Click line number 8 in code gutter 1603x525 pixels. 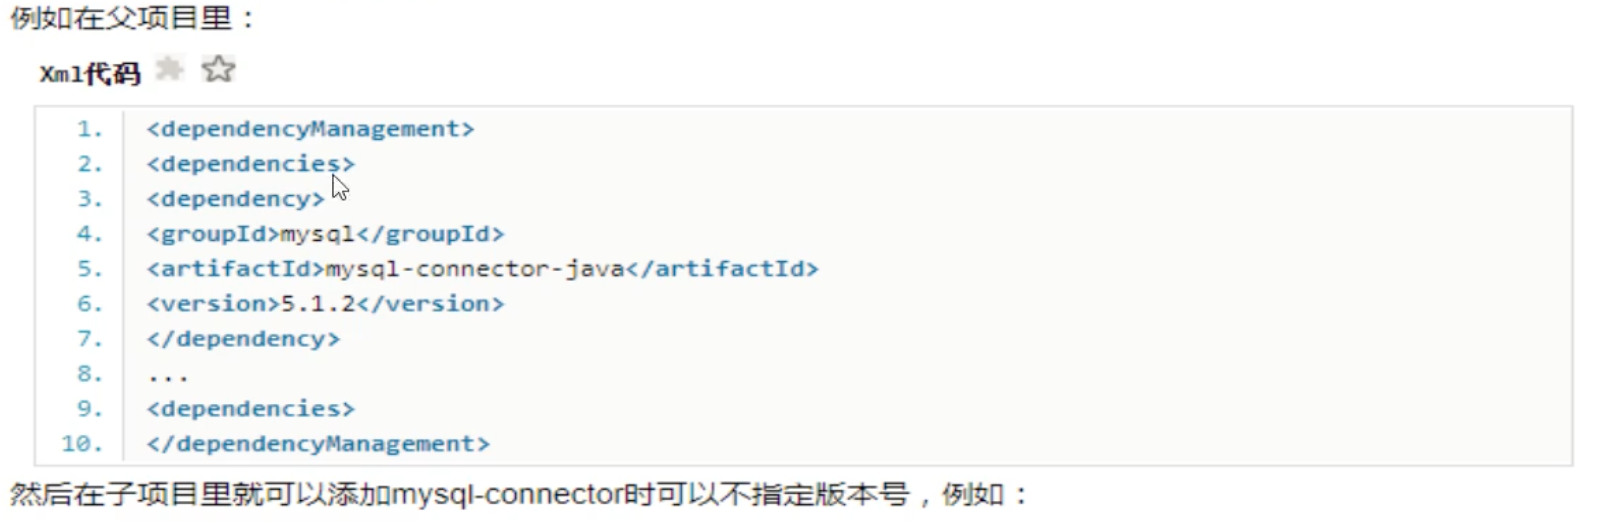90,374
